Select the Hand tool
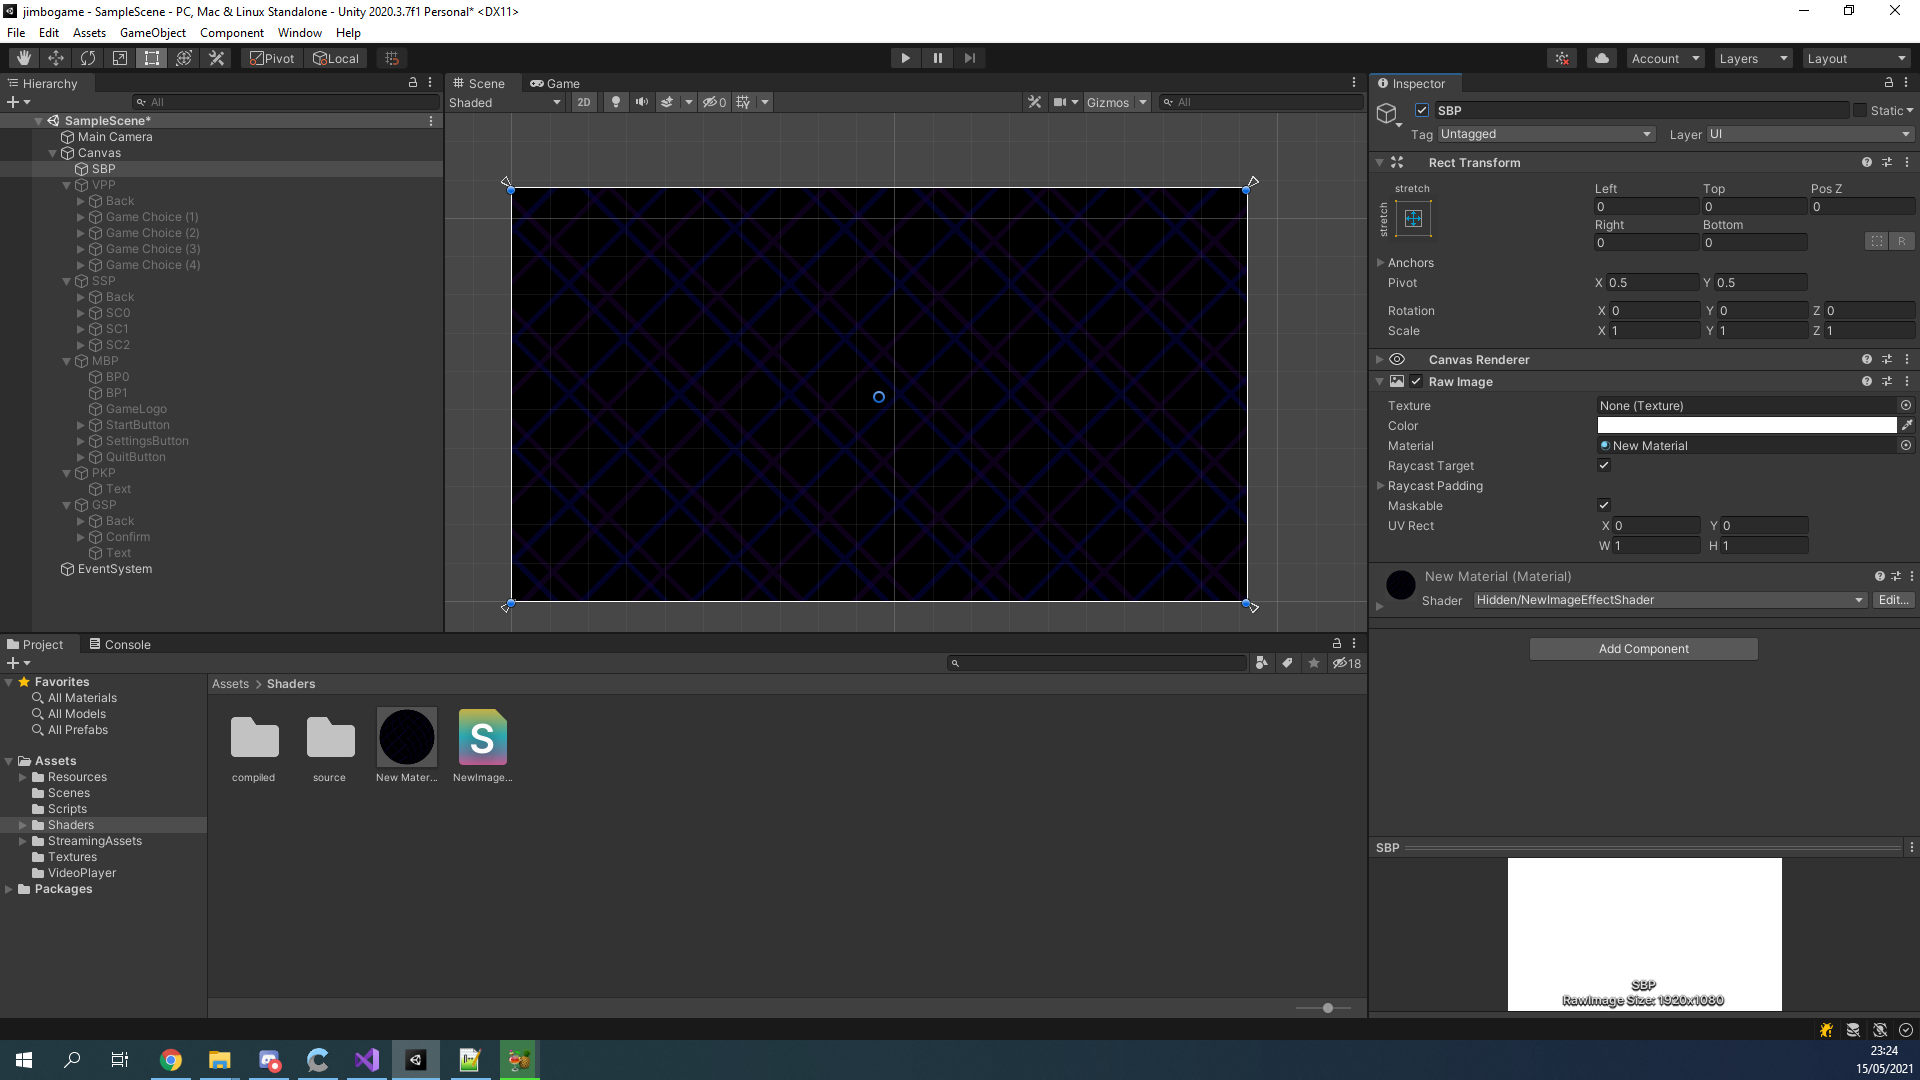The image size is (1920, 1080). coord(22,57)
